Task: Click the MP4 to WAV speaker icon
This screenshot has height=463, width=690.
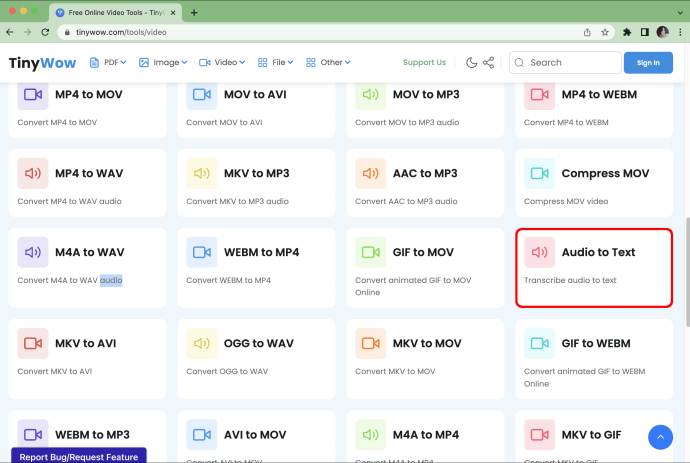Action: 33,173
